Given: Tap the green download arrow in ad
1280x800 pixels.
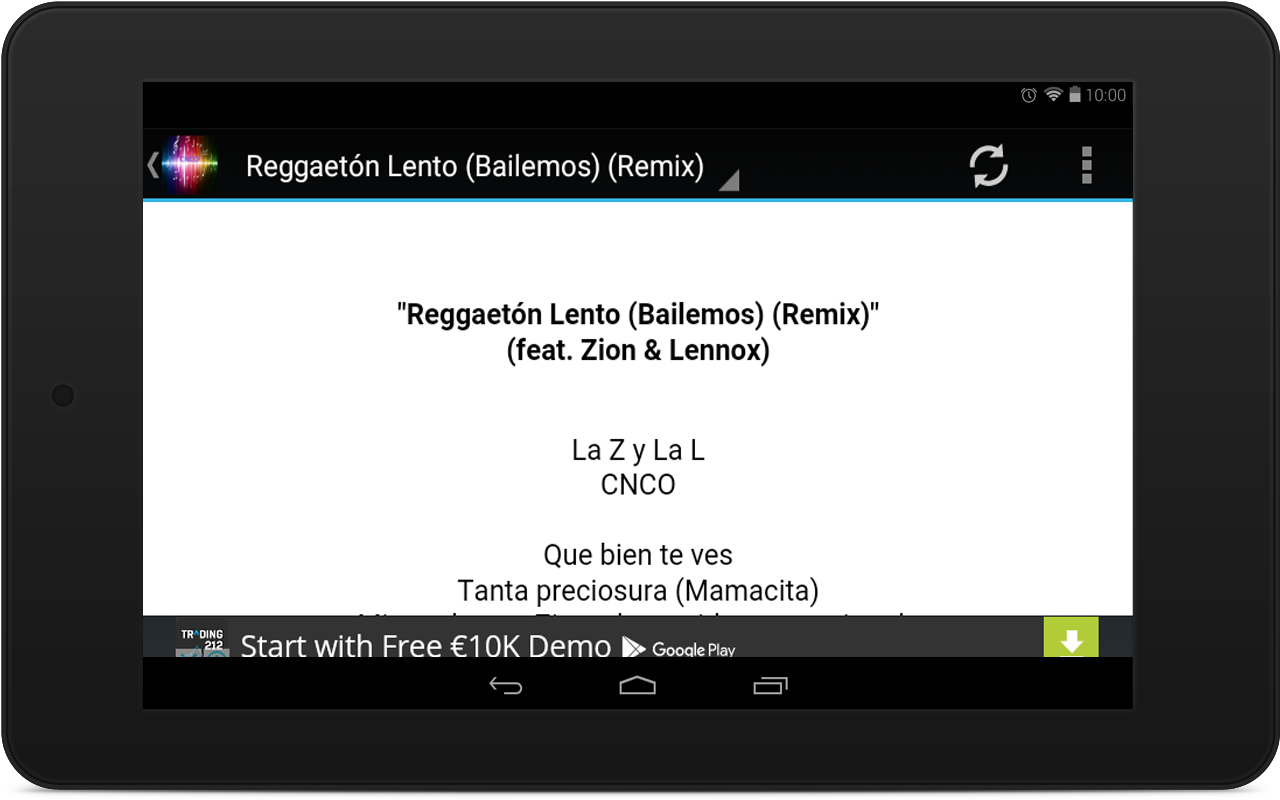Looking at the screenshot, I should coord(1071,637).
